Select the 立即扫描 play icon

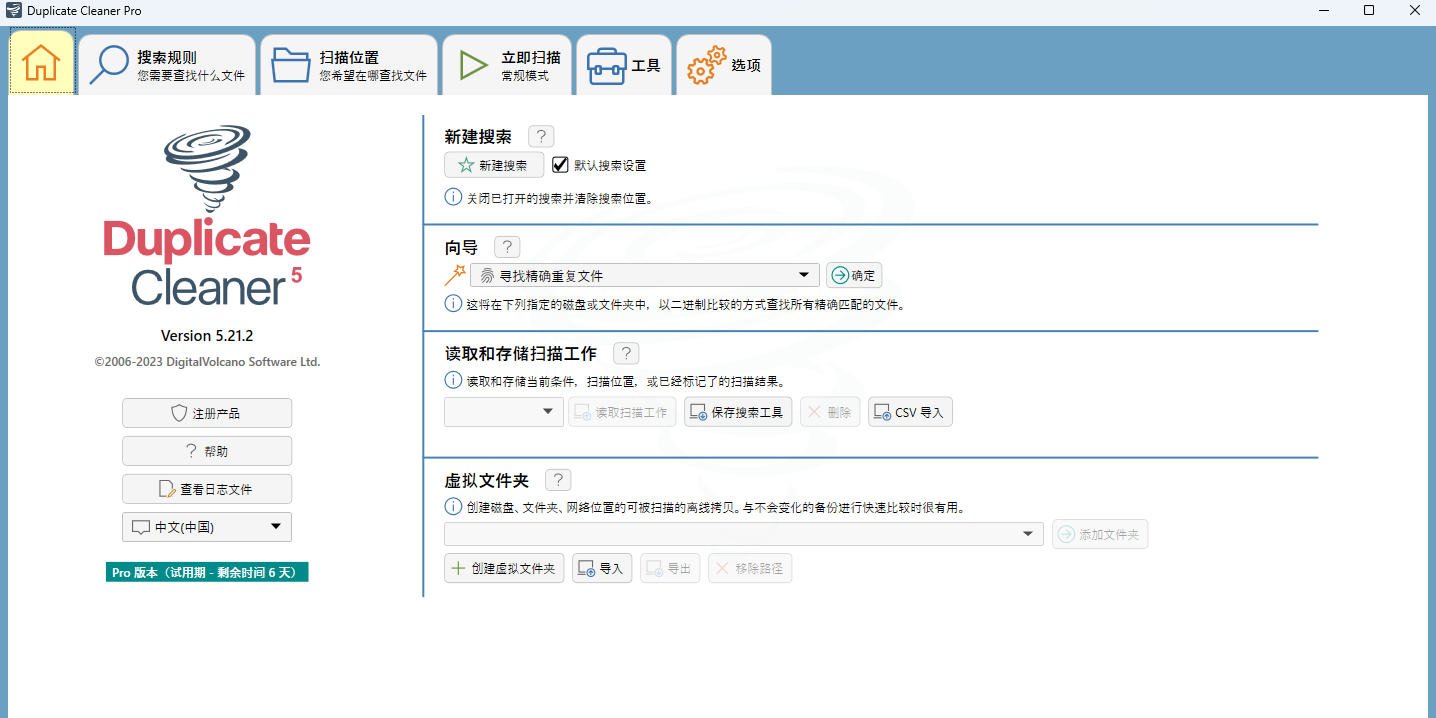pos(471,62)
